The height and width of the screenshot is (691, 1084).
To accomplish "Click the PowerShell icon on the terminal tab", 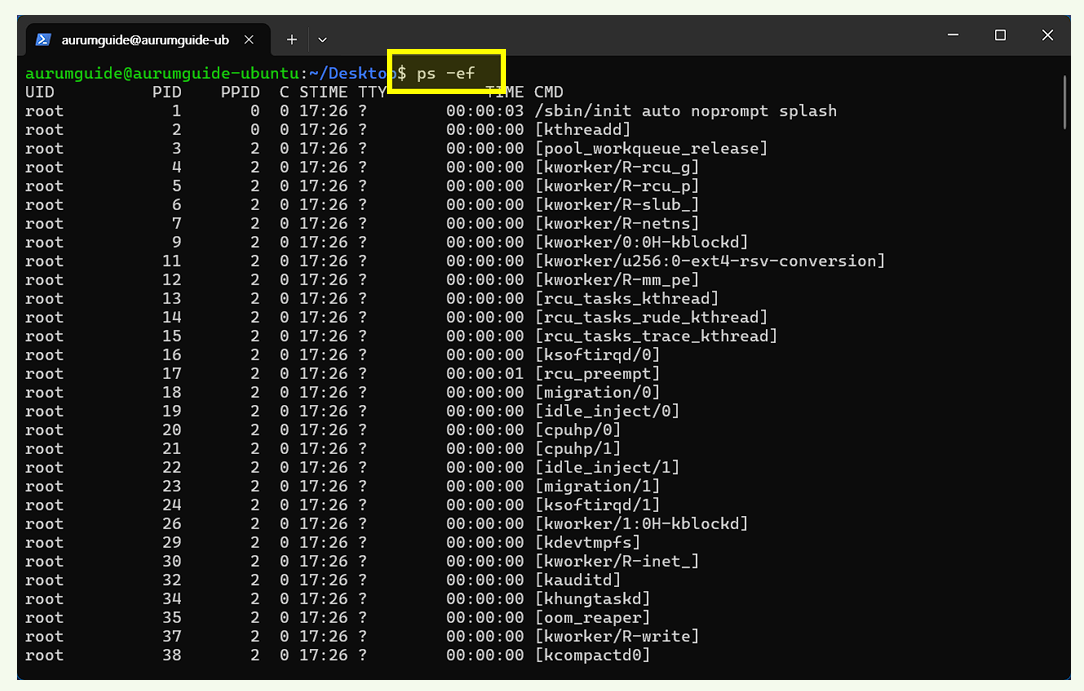I will (x=43, y=39).
